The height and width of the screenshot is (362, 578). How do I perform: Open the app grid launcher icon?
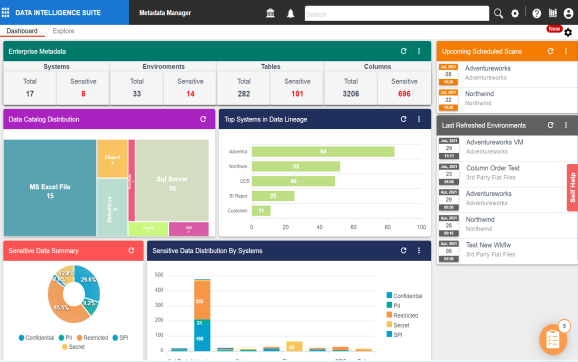pos(6,13)
